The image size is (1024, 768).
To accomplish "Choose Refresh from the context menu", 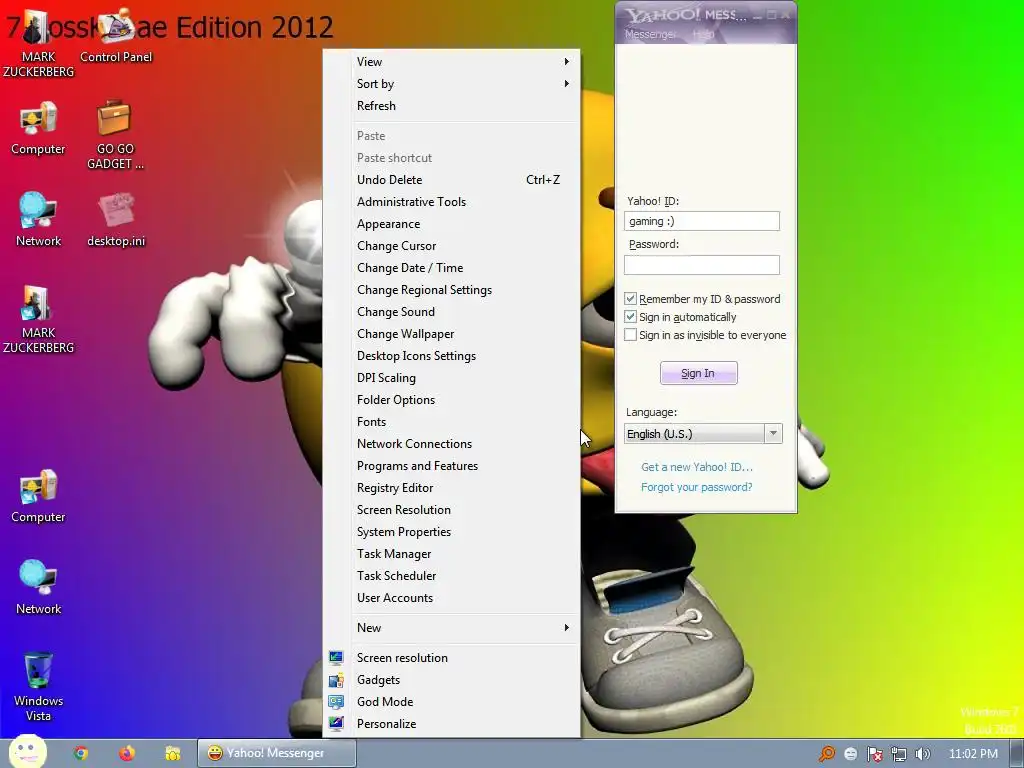I will point(451,106).
